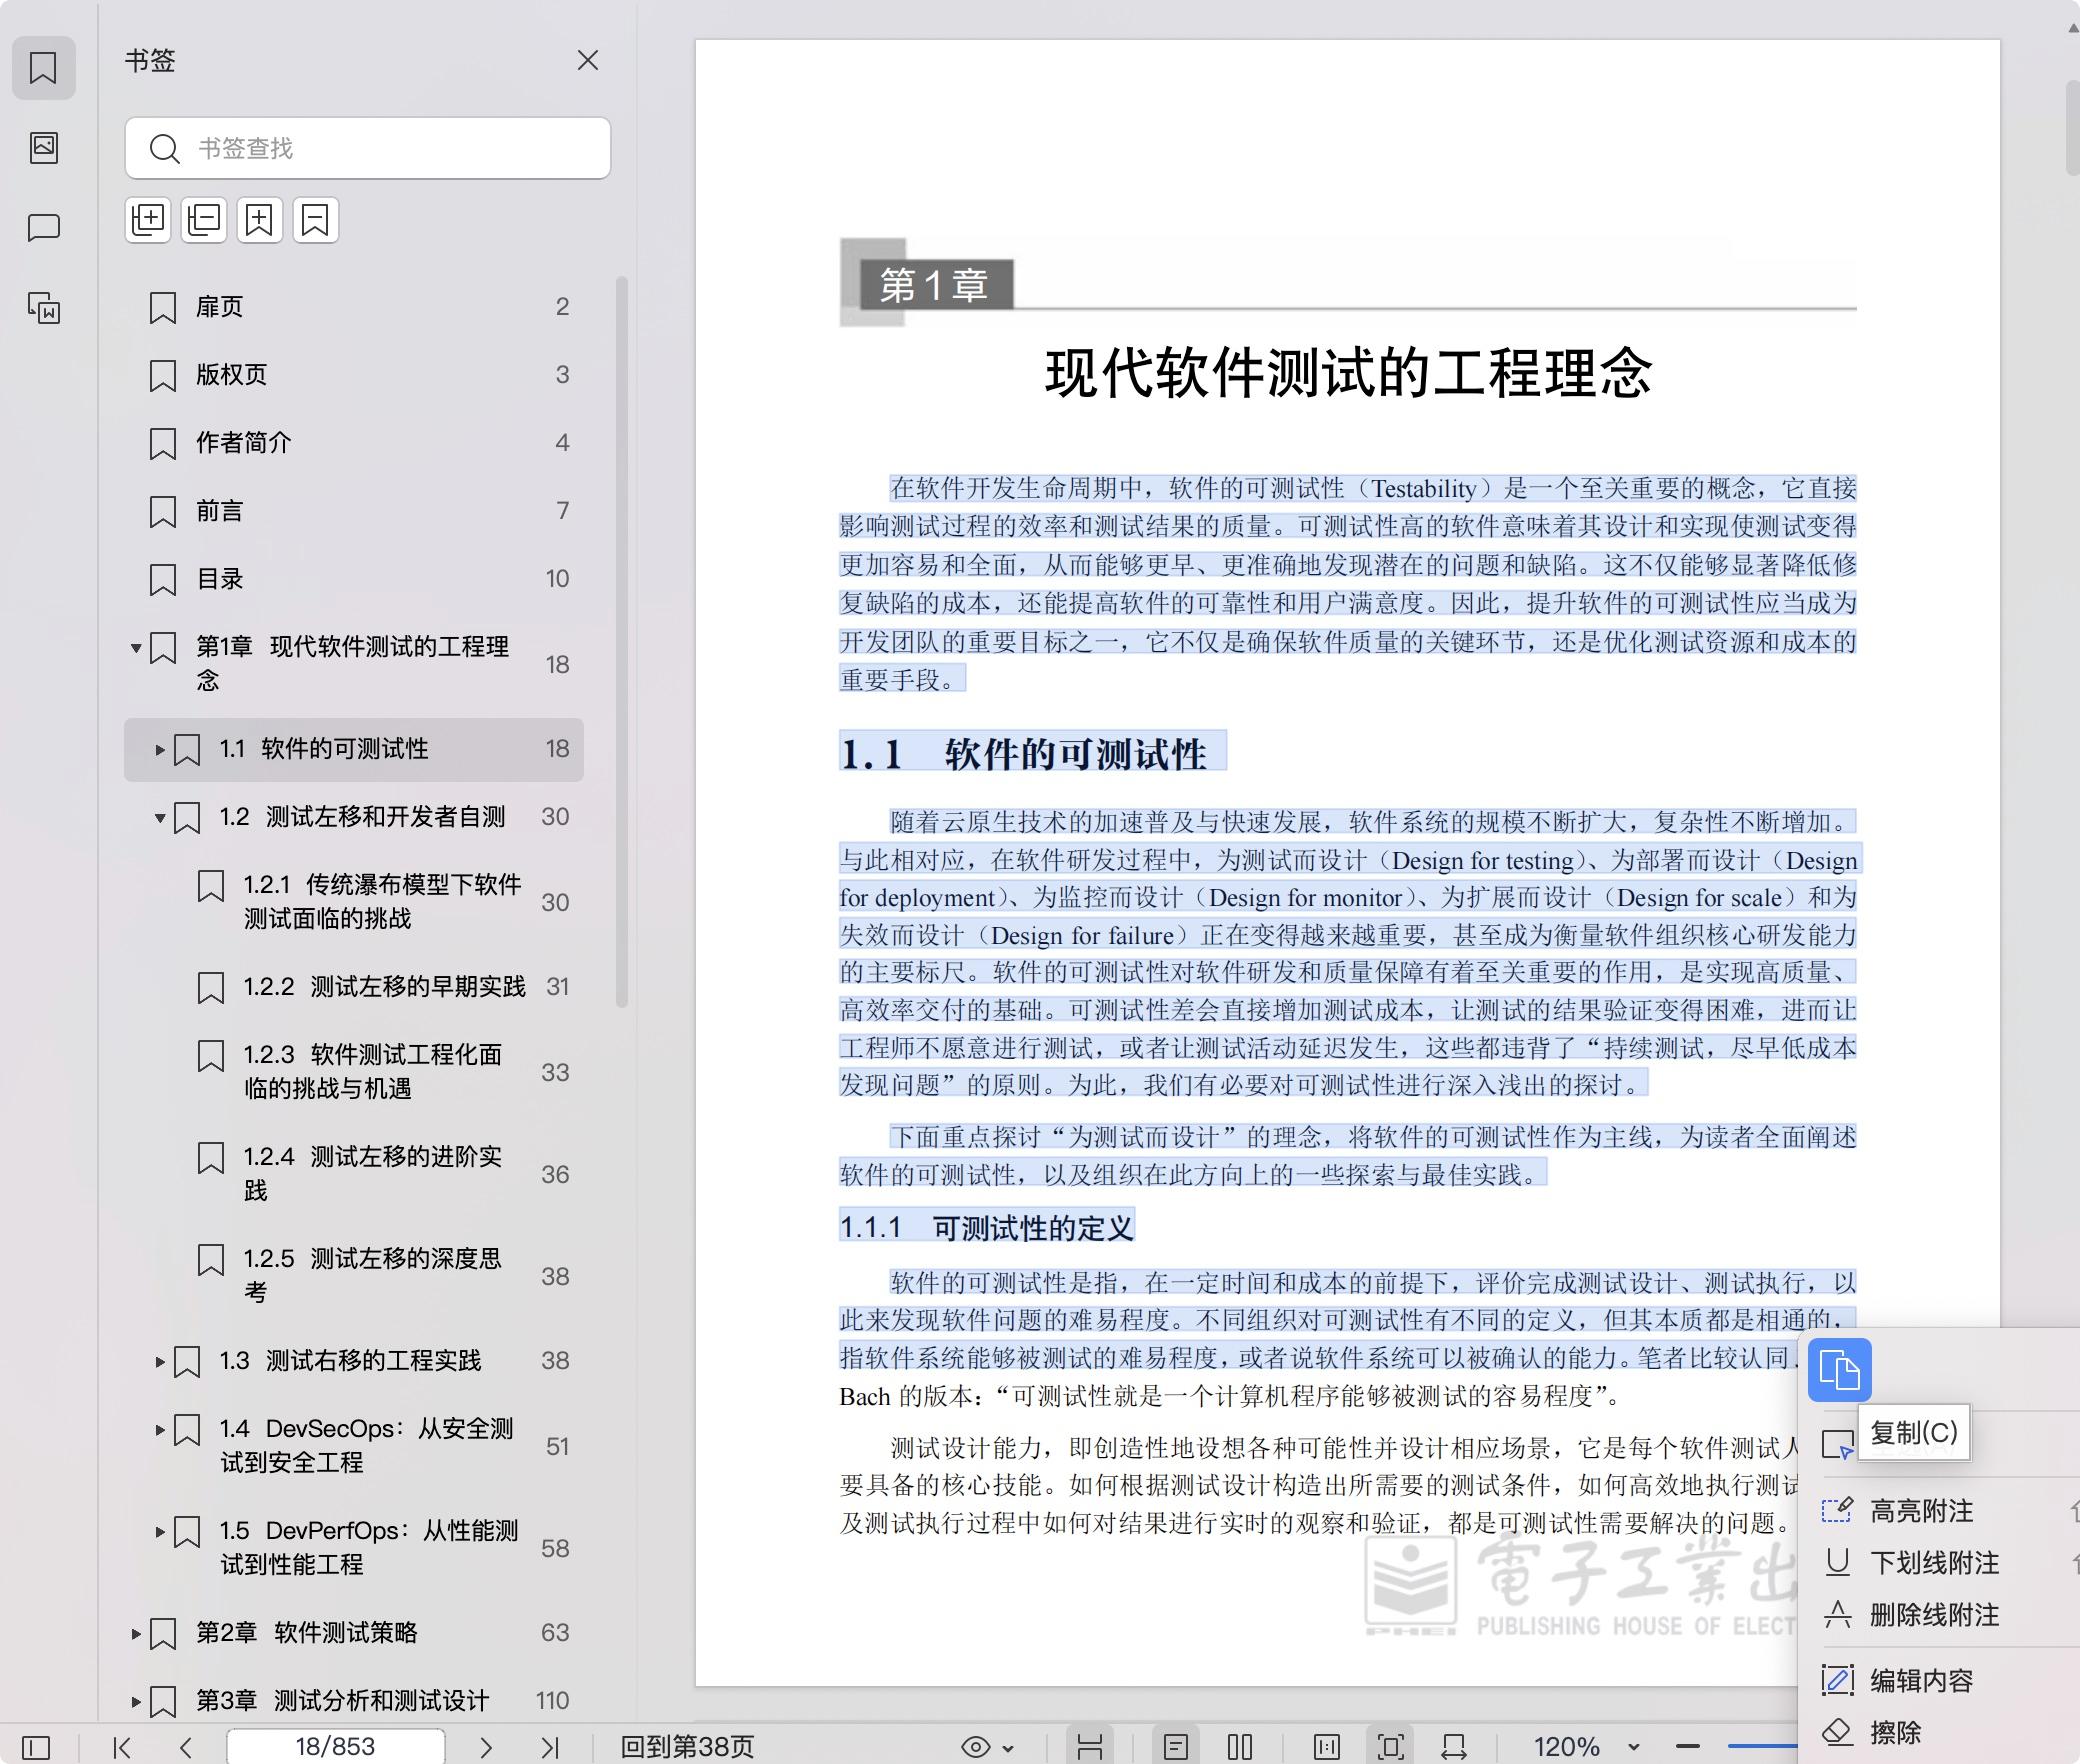Select 高亮附注 from the context menu

click(1921, 1511)
